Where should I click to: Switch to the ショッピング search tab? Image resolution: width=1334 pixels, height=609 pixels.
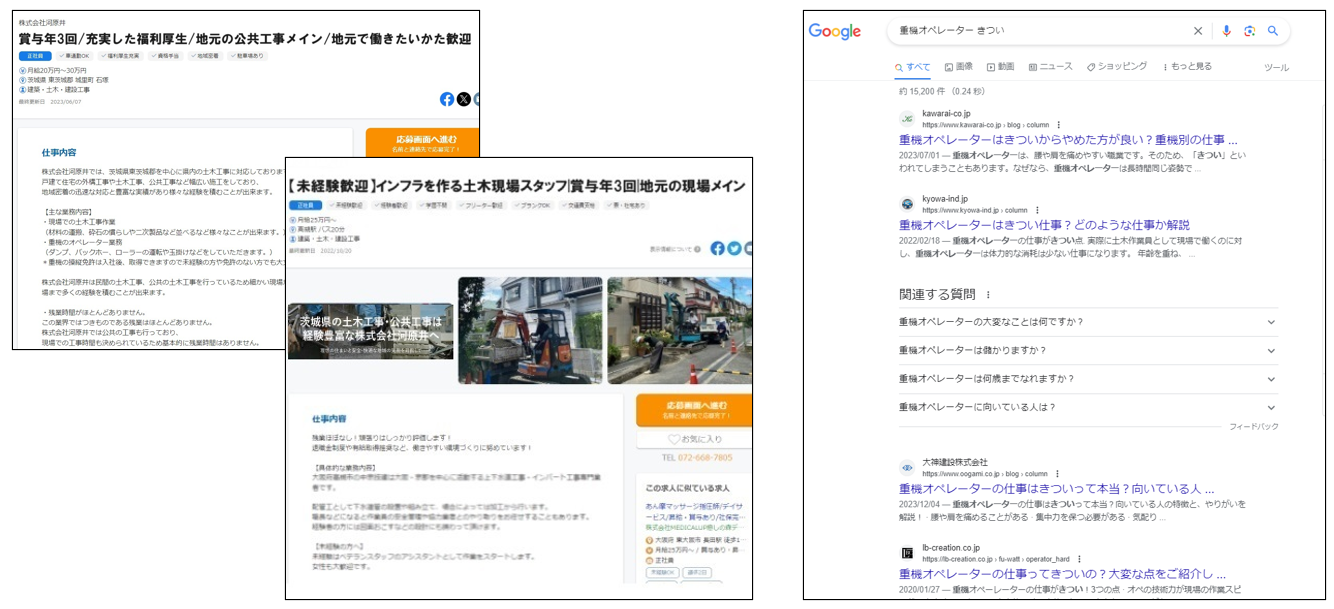pyautogui.click(x=1117, y=67)
